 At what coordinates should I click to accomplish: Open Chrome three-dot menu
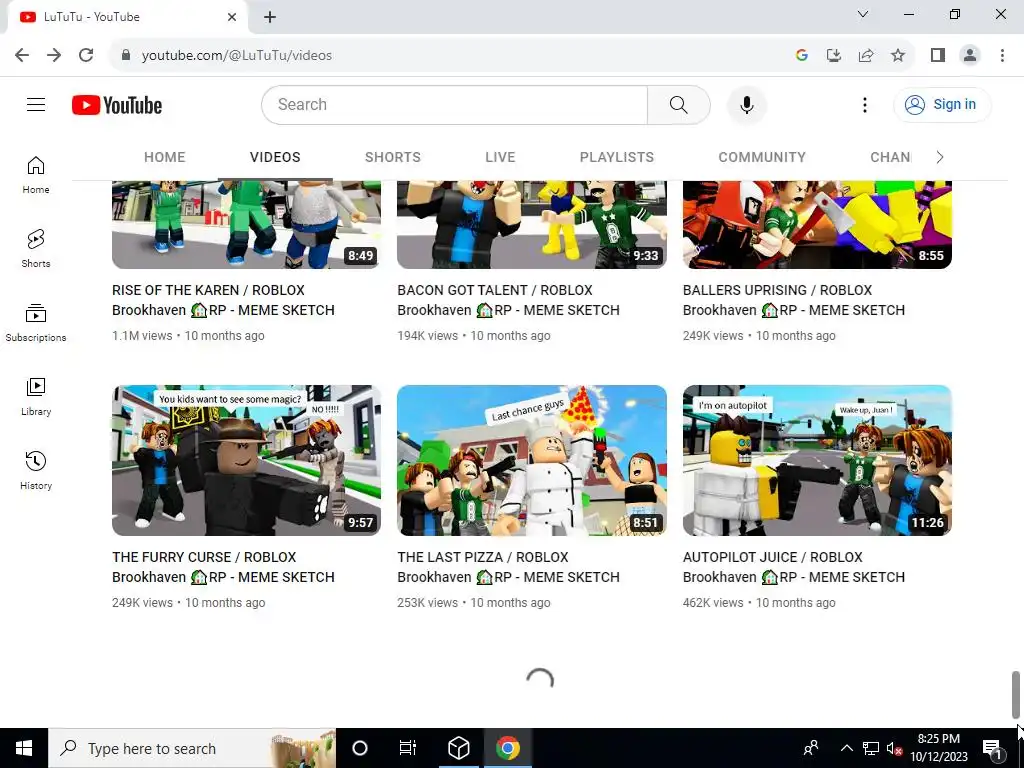[1002, 56]
